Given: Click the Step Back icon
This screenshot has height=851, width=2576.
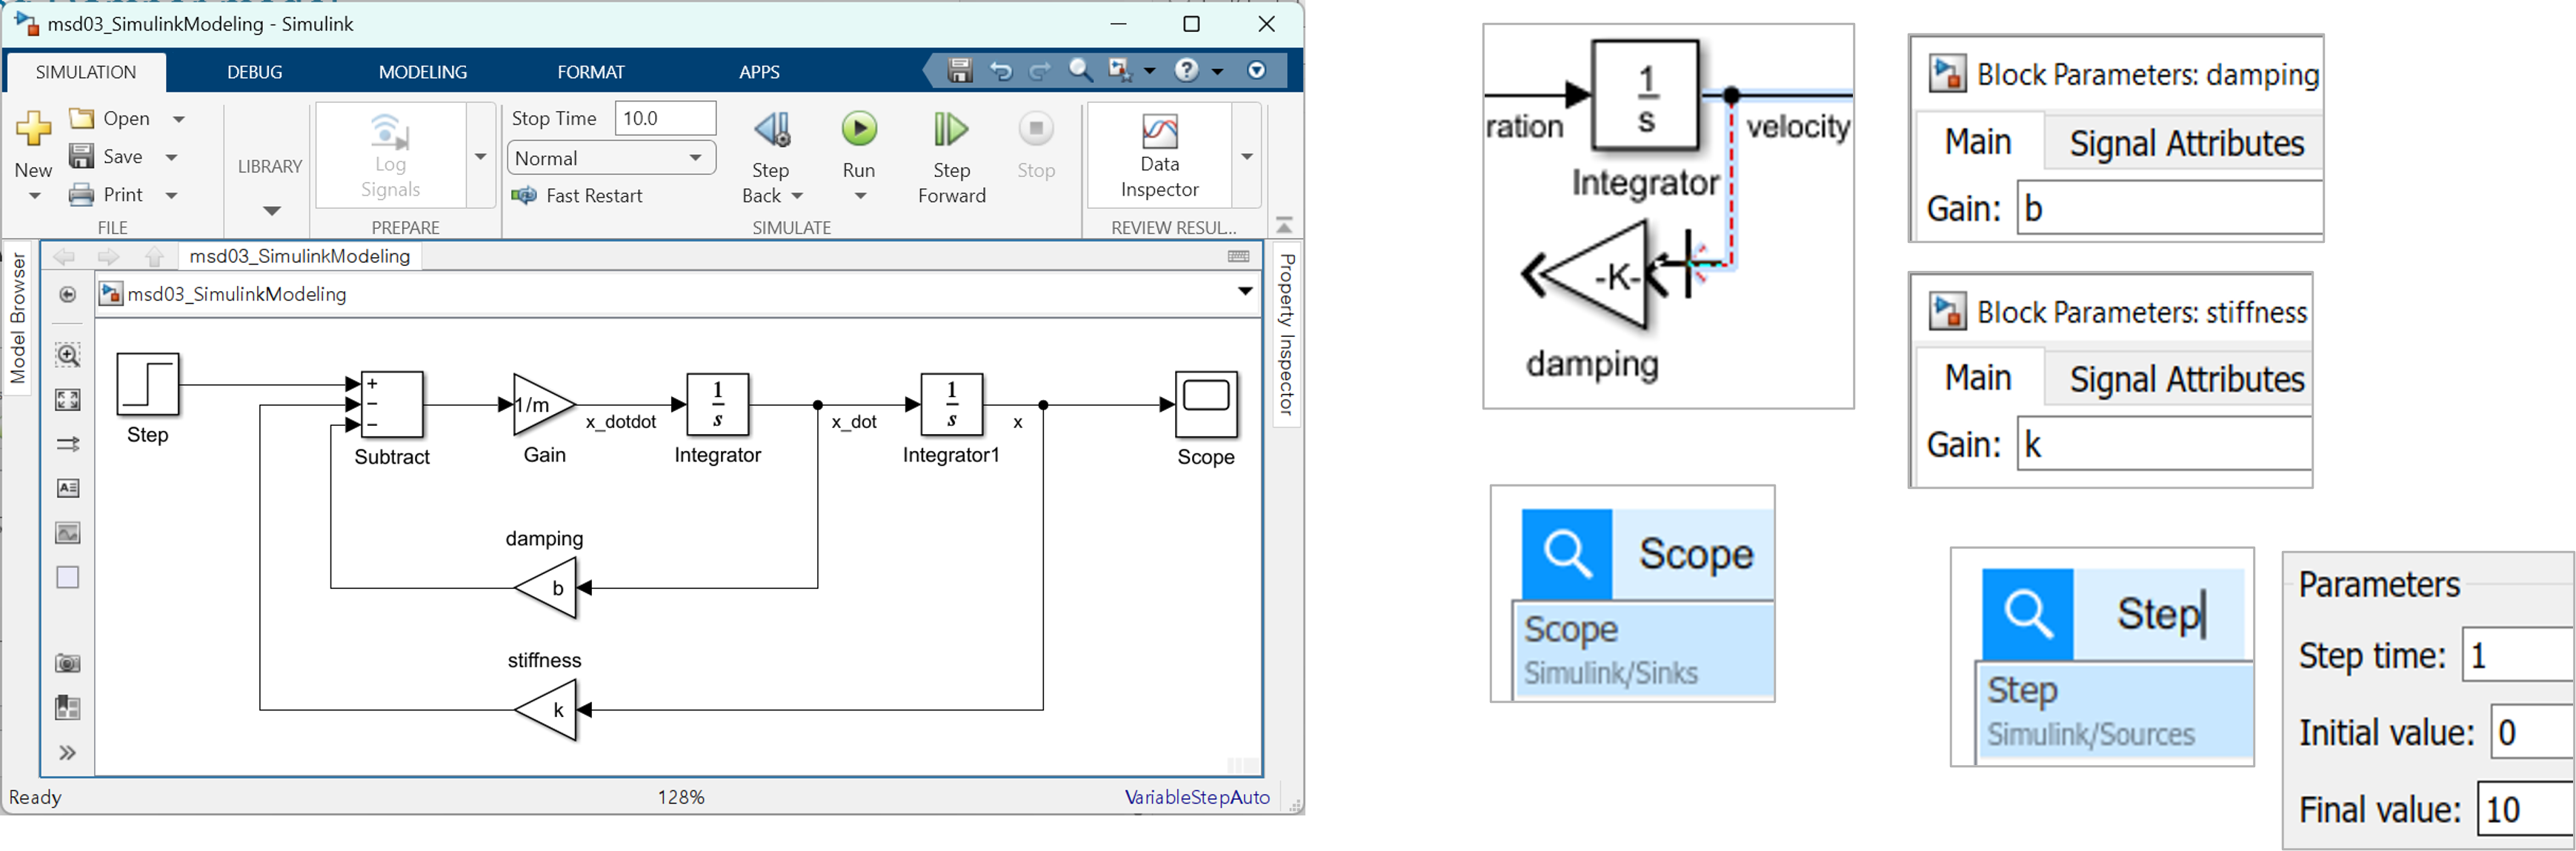Looking at the screenshot, I should (x=772, y=130).
